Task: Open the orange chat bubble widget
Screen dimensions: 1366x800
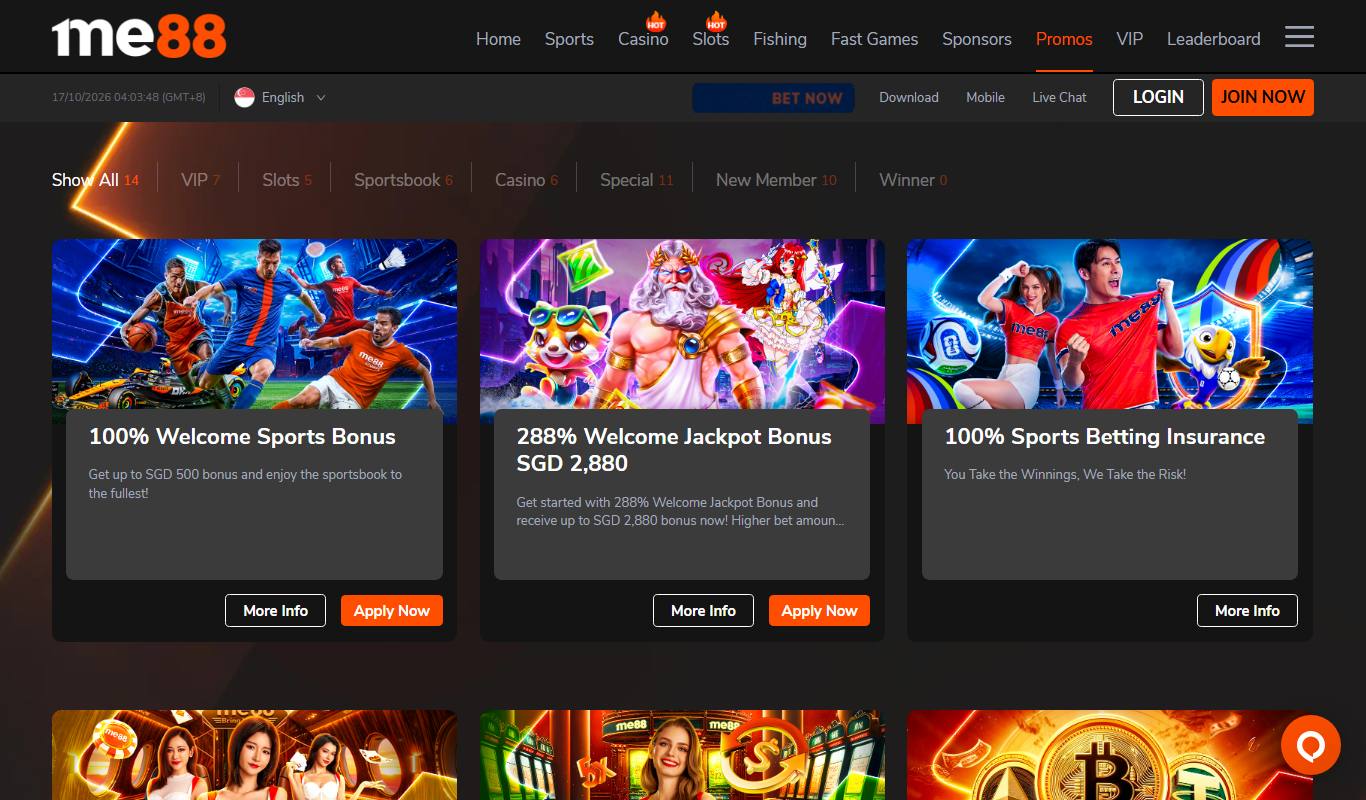Action: [1310, 745]
